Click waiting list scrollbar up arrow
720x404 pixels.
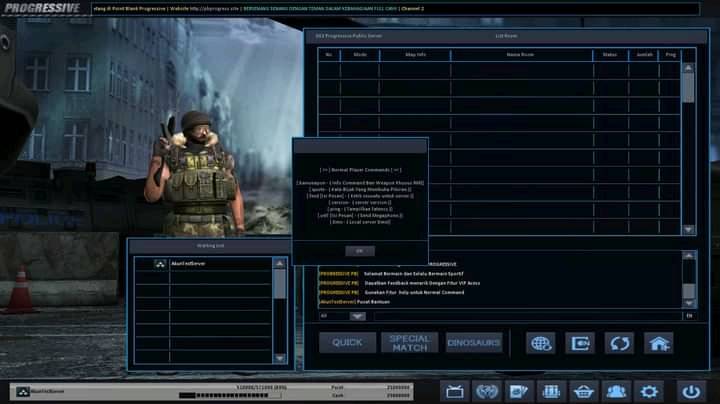click(280, 264)
